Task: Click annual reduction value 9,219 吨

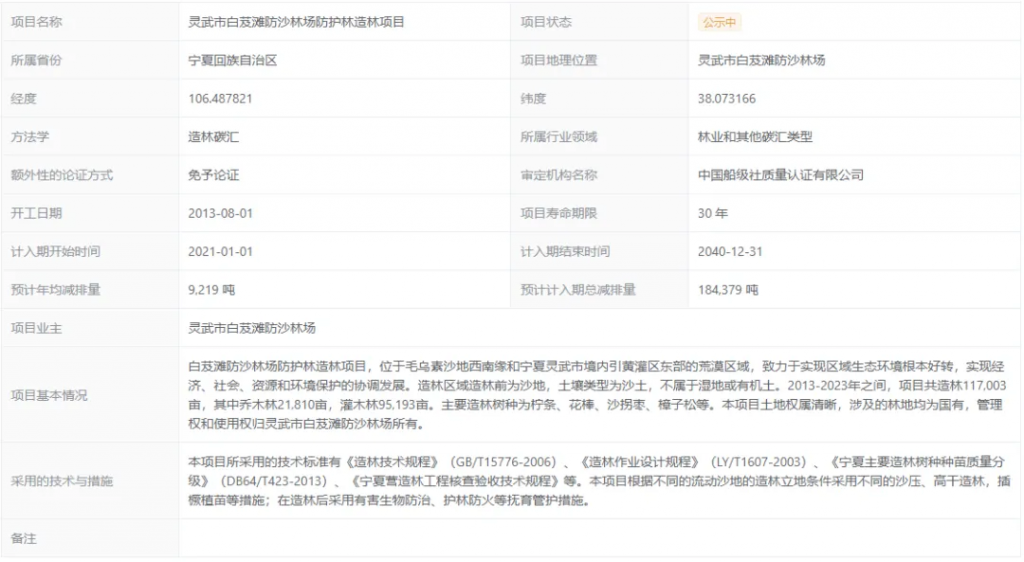Action: click(211, 290)
